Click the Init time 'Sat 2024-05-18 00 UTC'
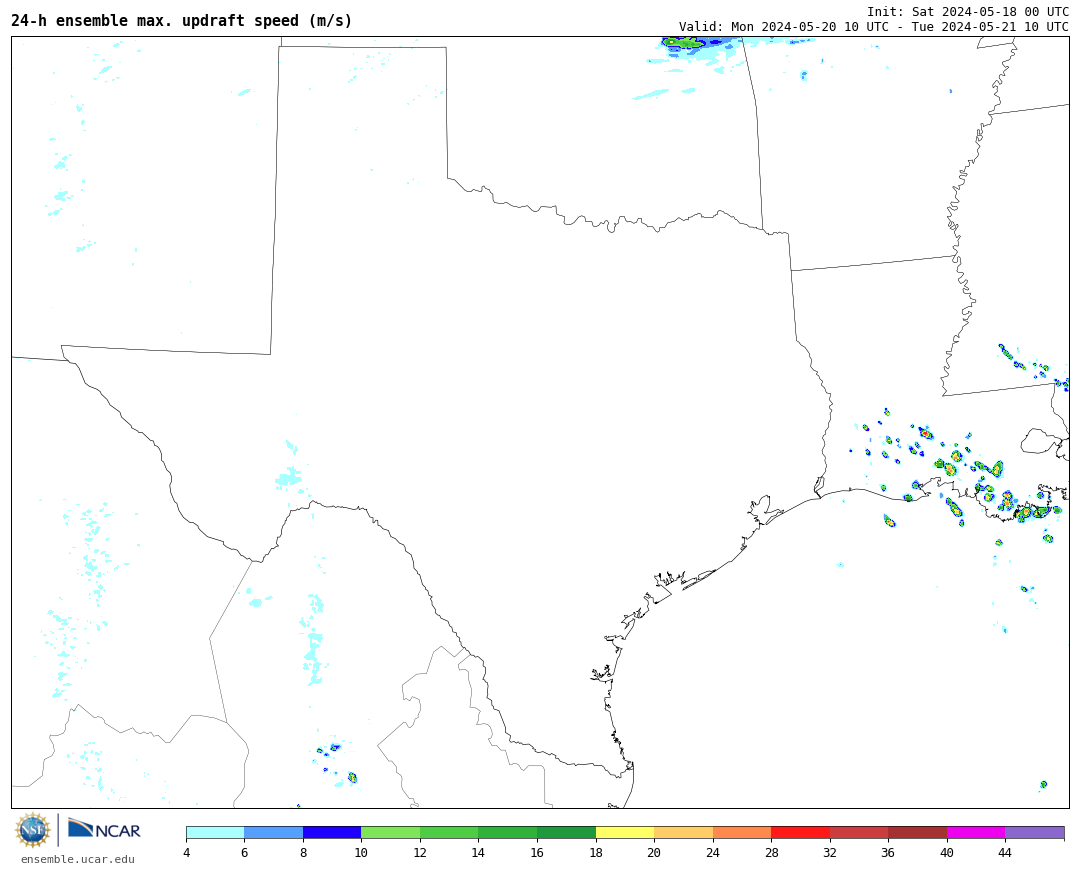The width and height of the screenshot is (1080, 871). tap(990, 12)
